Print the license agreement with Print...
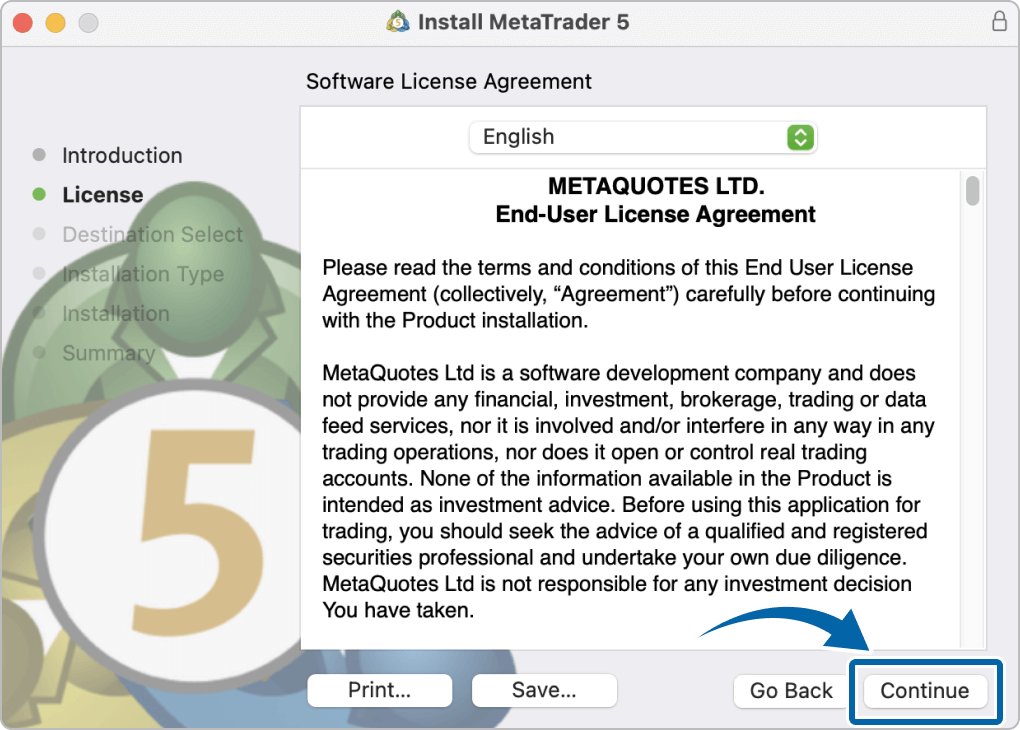This screenshot has height=730, width=1020. (x=379, y=690)
